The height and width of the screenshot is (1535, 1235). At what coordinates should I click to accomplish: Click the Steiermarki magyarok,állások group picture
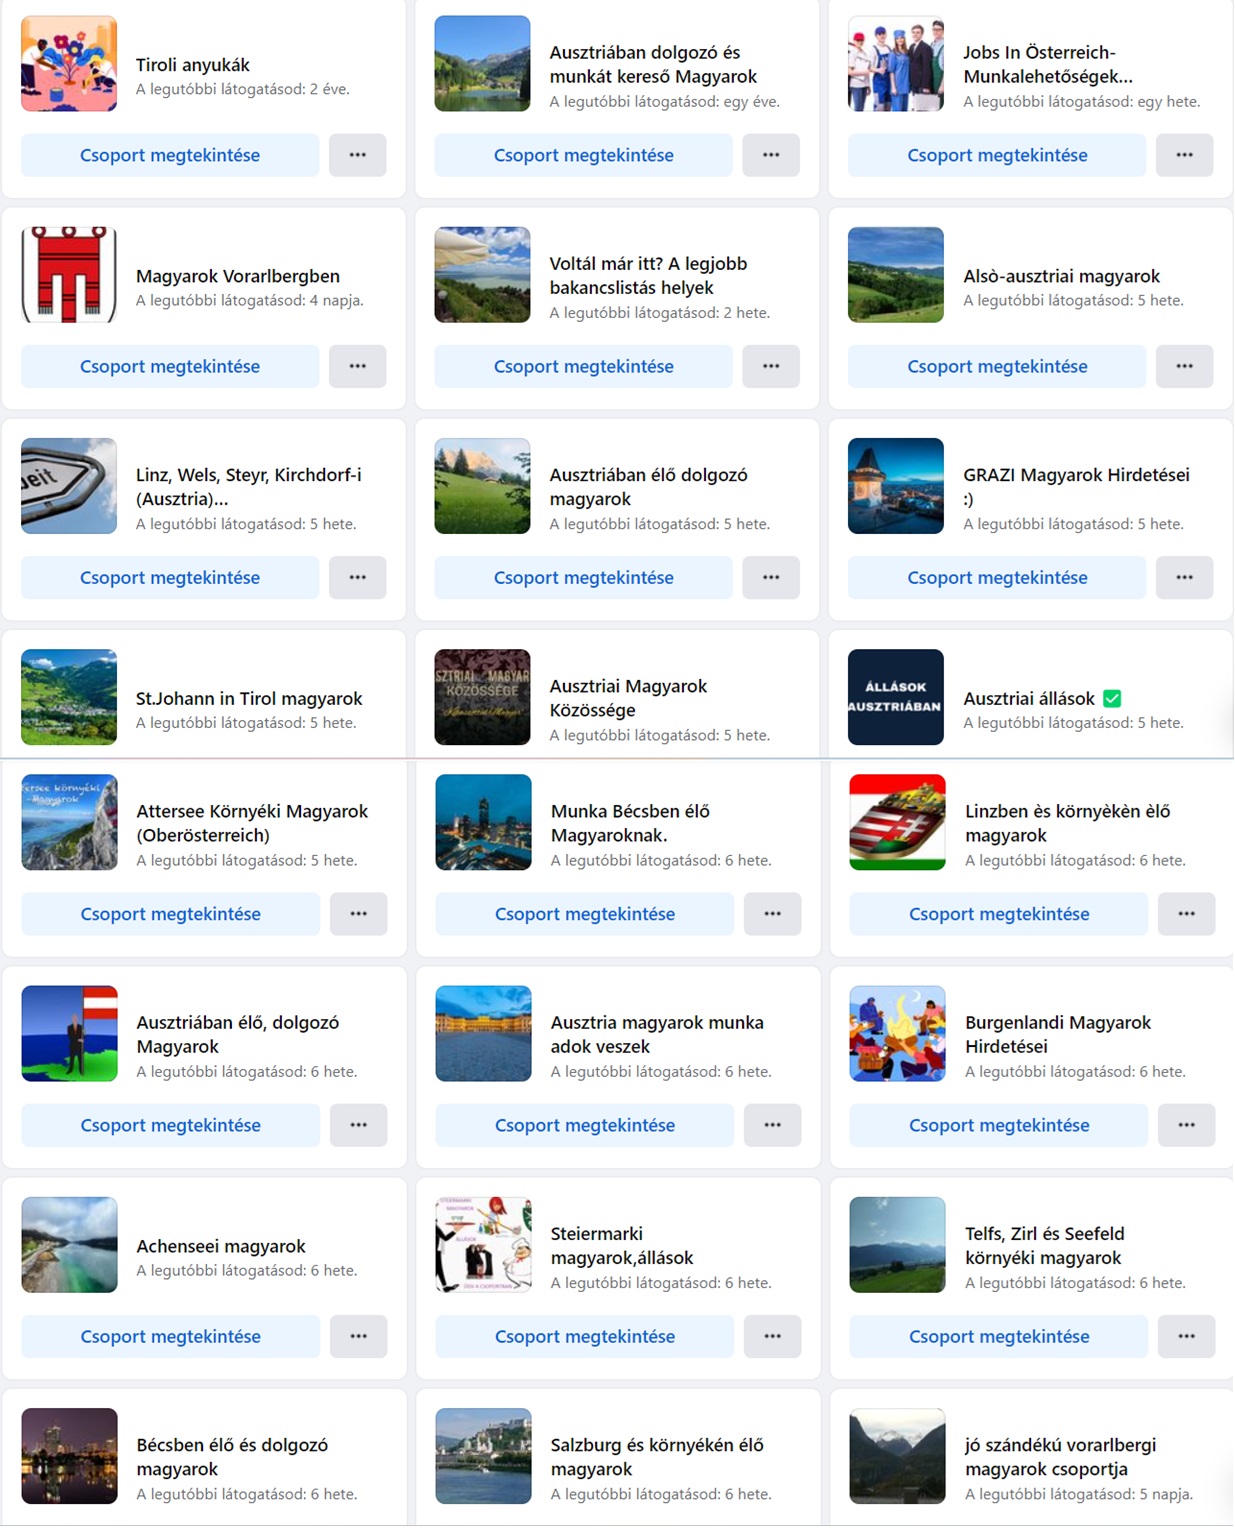[x=483, y=1245]
